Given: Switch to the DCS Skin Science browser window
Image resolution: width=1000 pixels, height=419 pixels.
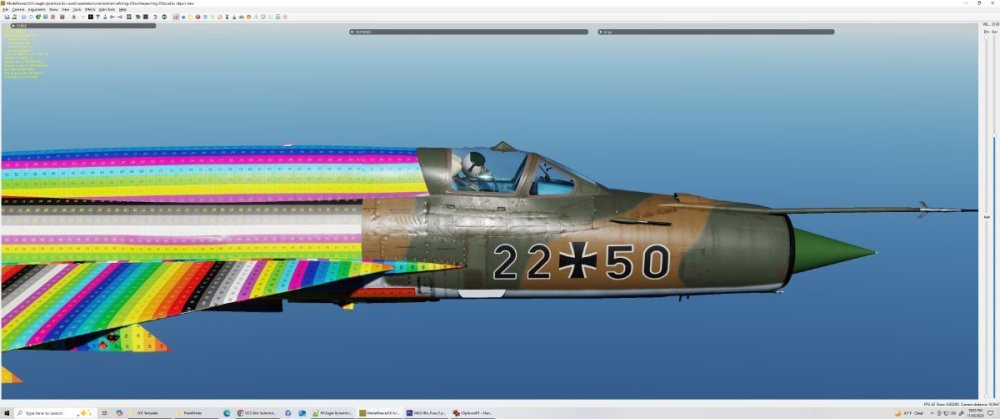Looking at the screenshot, I should click(x=258, y=413).
